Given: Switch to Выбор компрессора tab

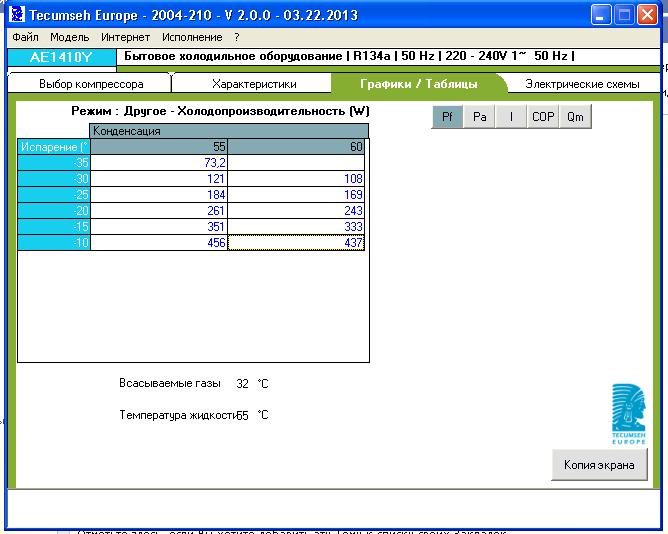Looking at the screenshot, I should pyautogui.click(x=91, y=84).
